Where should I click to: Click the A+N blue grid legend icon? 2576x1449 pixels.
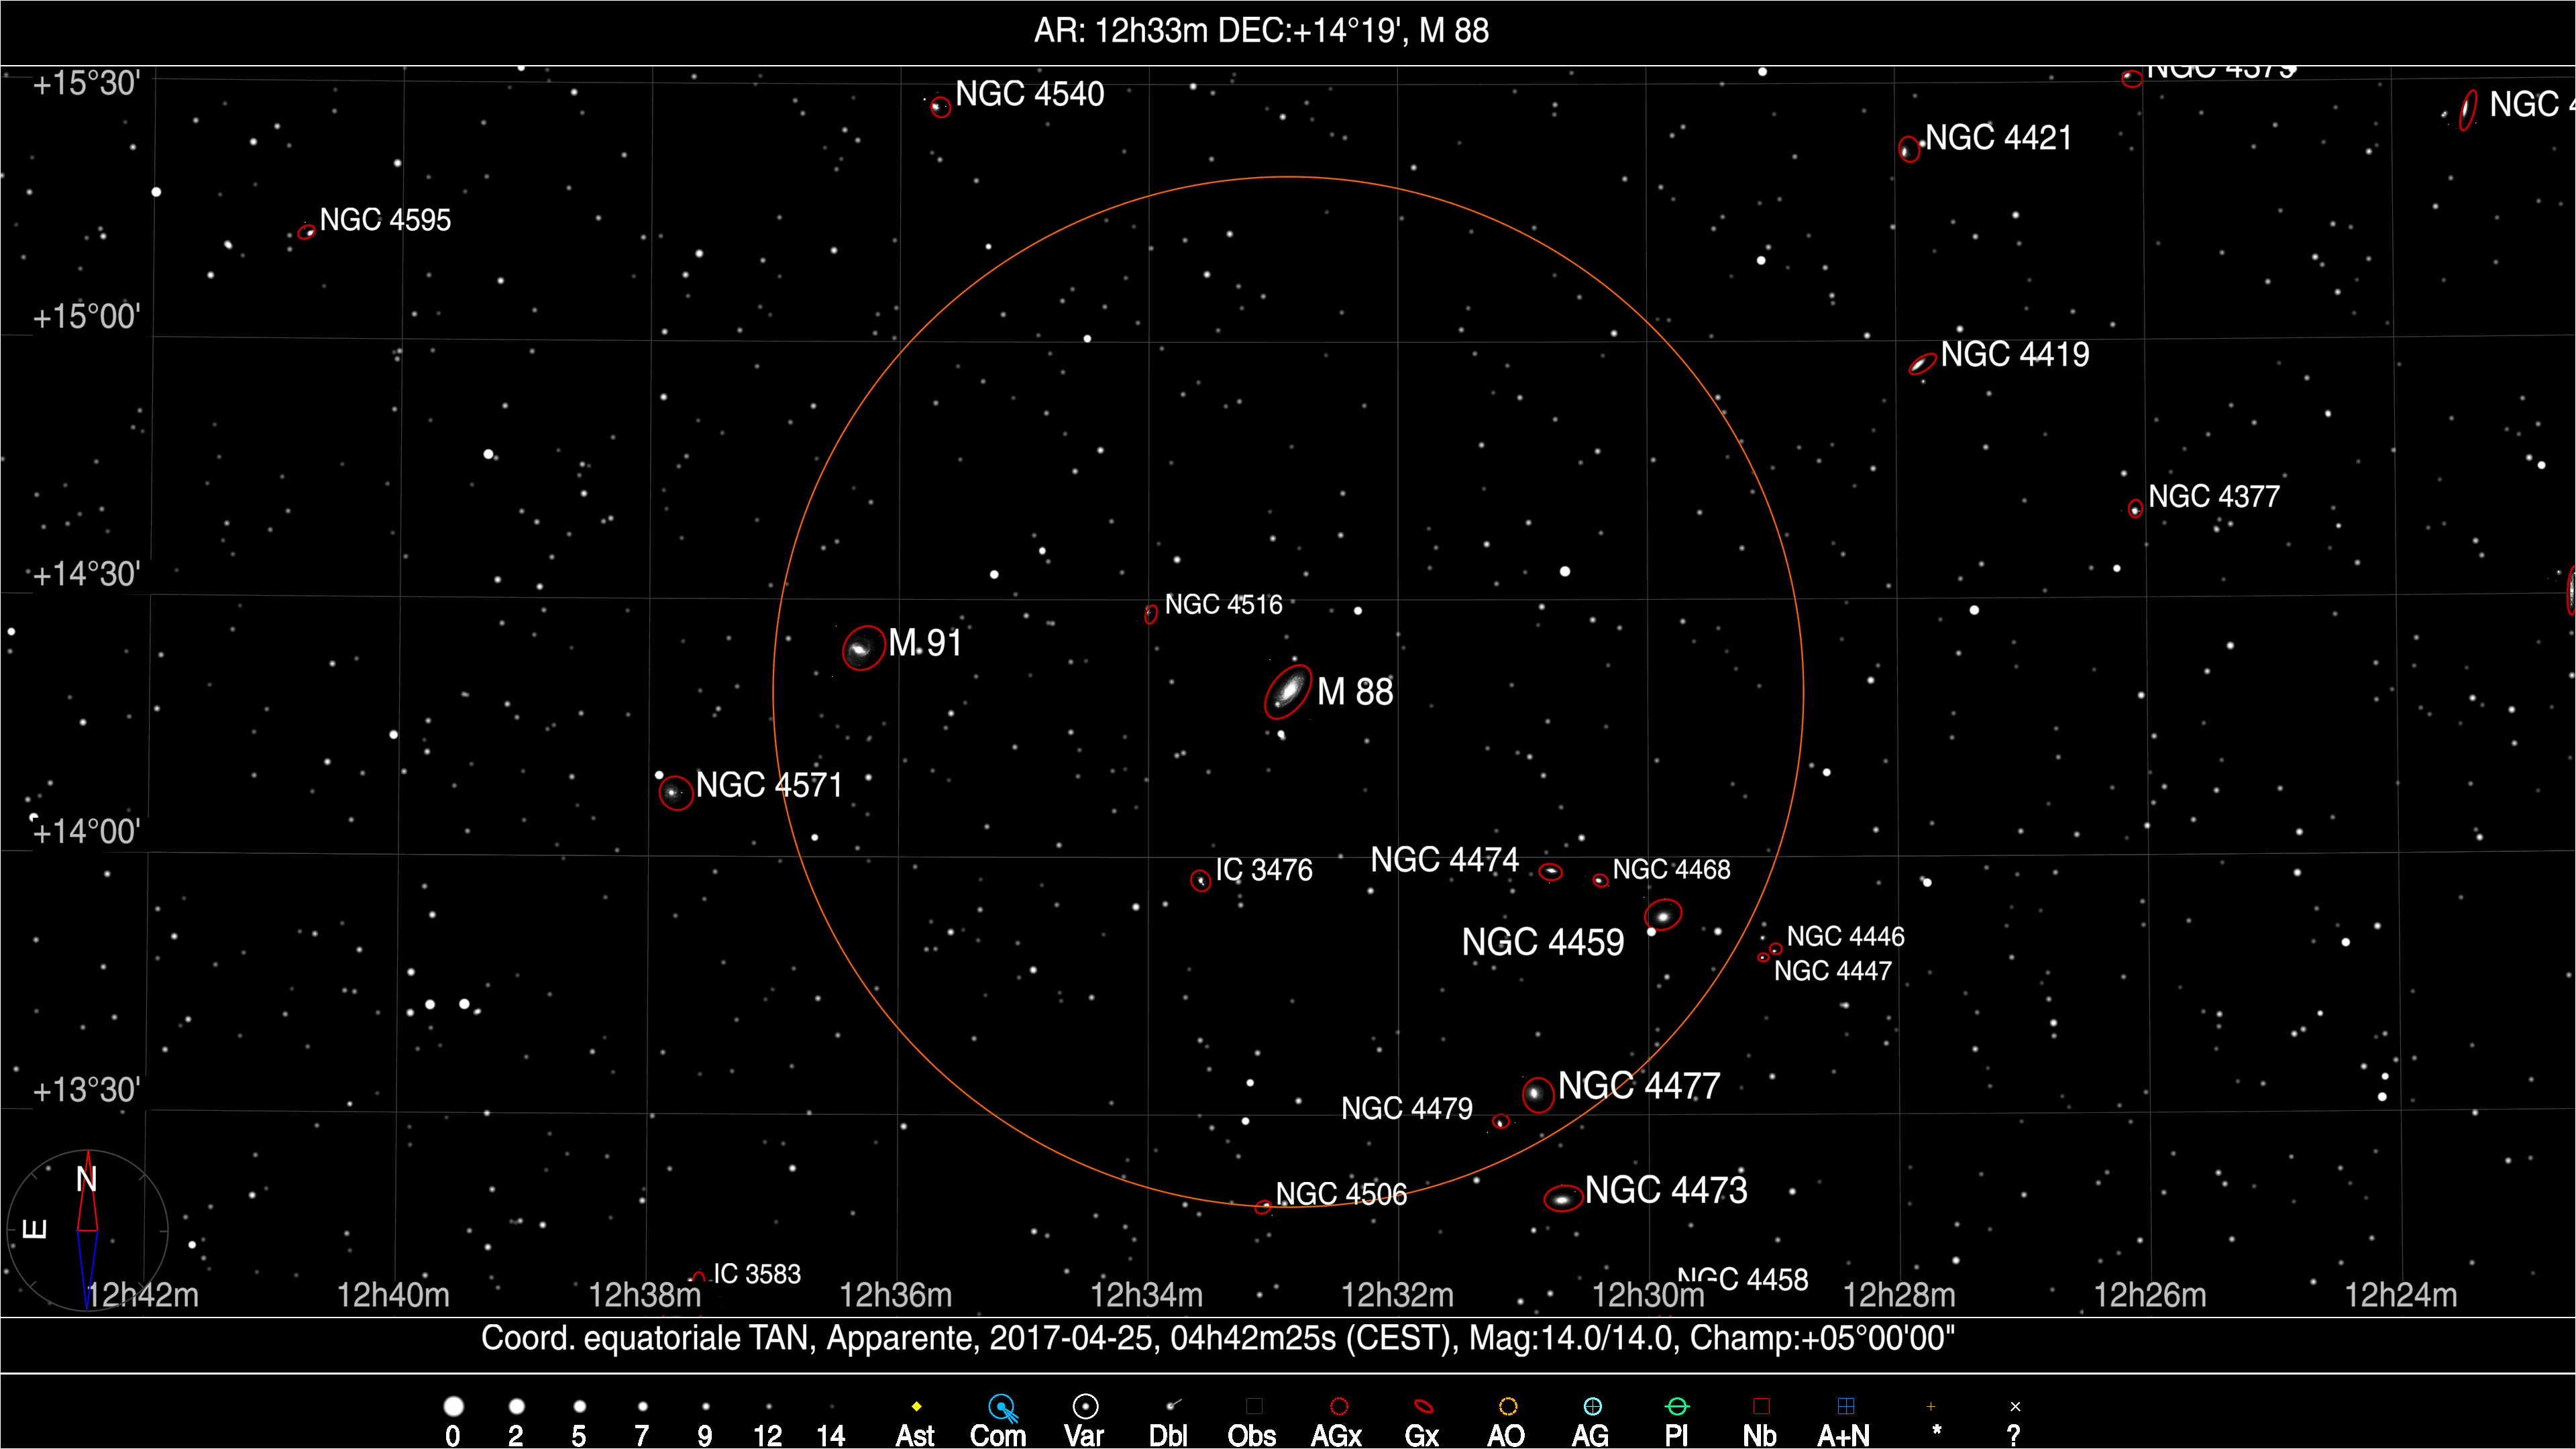click(x=1846, y=1407)
